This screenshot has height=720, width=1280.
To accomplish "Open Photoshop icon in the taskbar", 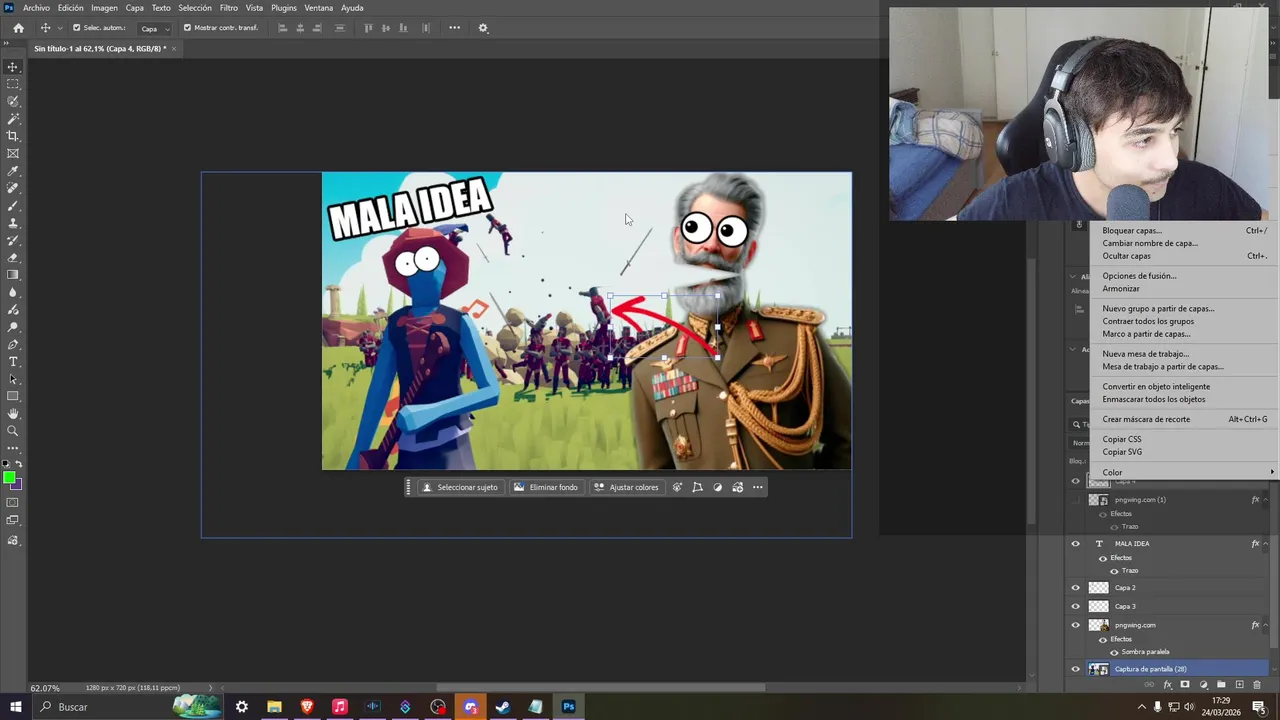I will (x=568, y=707).
